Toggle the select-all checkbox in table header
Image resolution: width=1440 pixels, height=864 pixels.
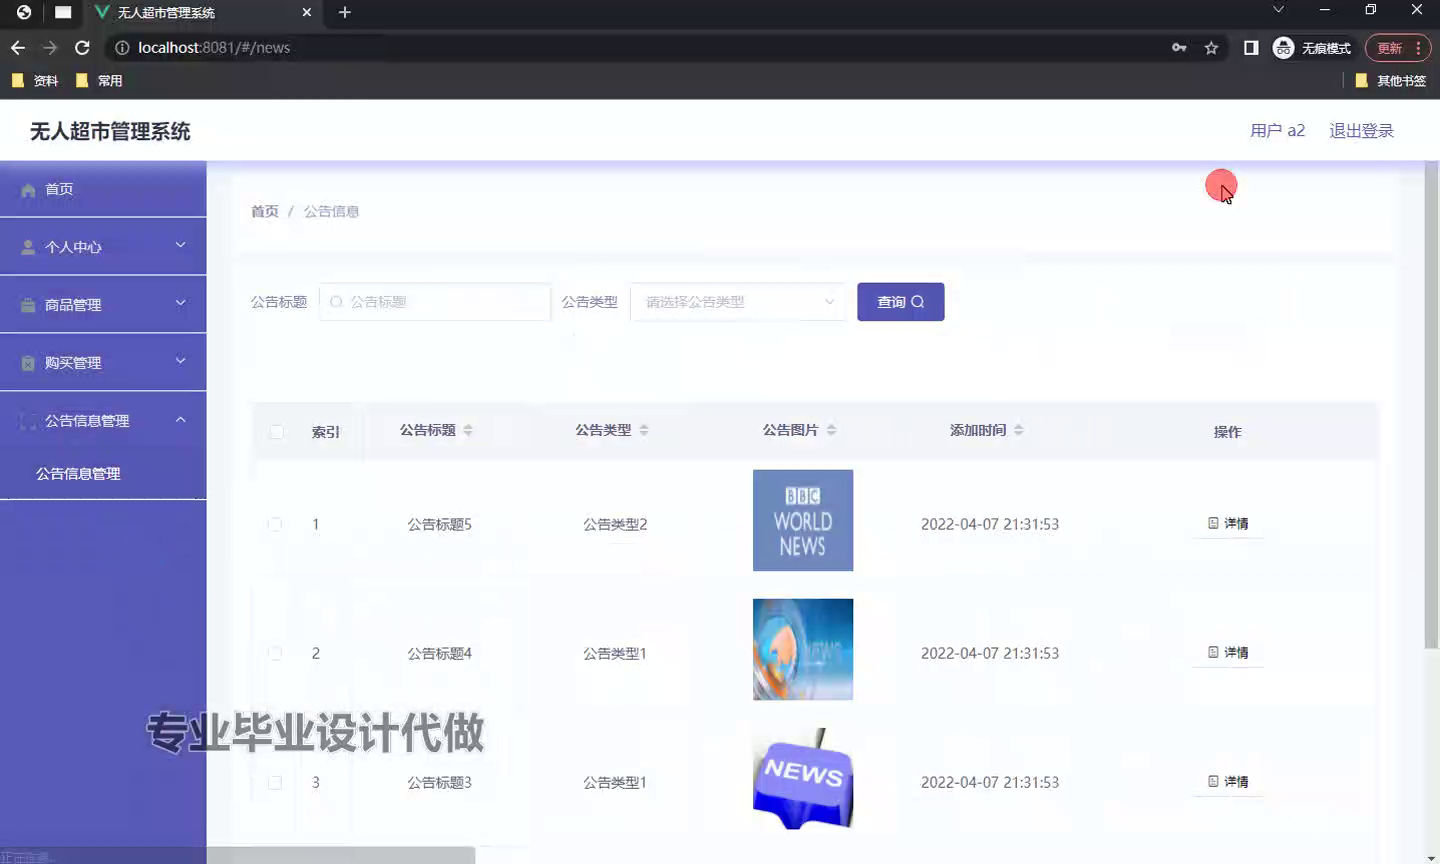tap(277, 432)
